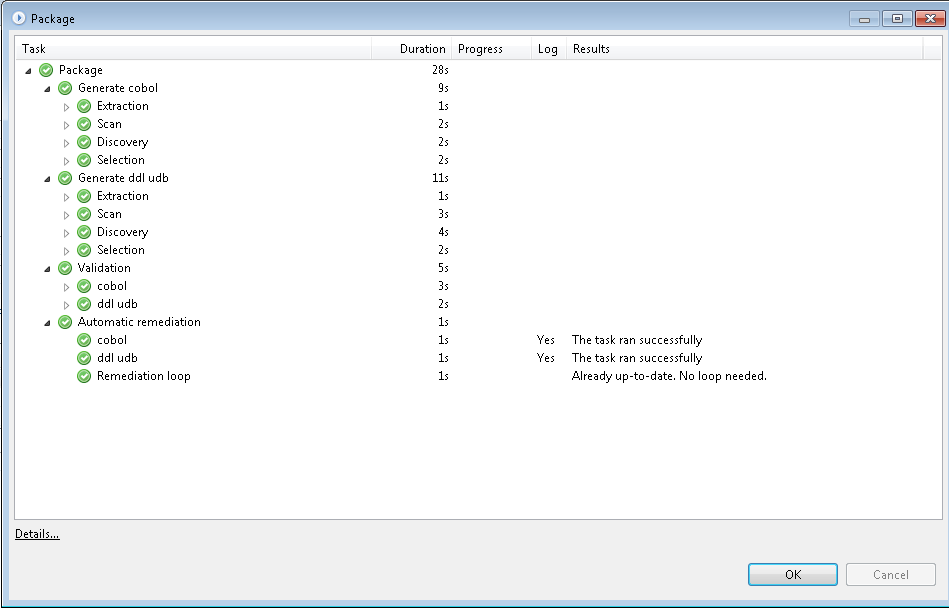Click the green checkmark beside Remediation loop

84,376
